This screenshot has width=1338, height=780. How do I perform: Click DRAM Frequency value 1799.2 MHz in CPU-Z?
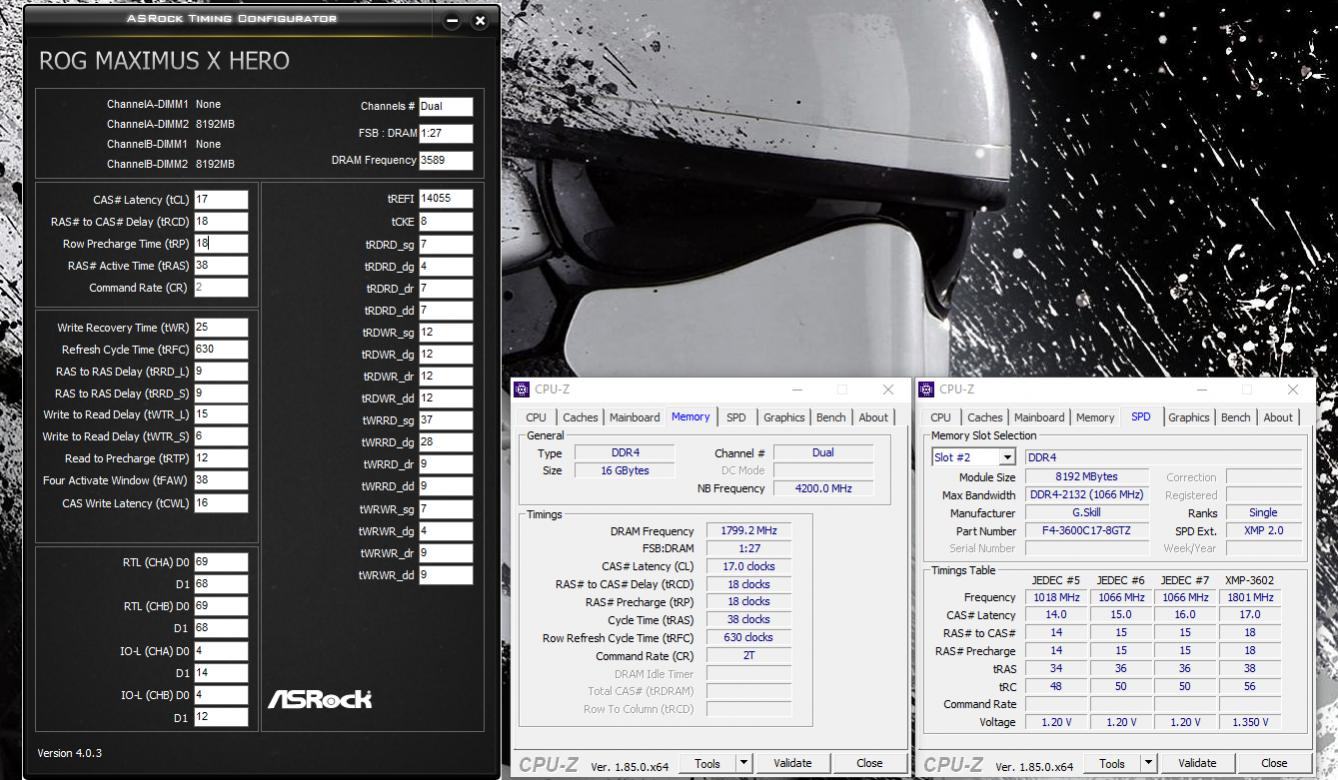tap(749, 531)
